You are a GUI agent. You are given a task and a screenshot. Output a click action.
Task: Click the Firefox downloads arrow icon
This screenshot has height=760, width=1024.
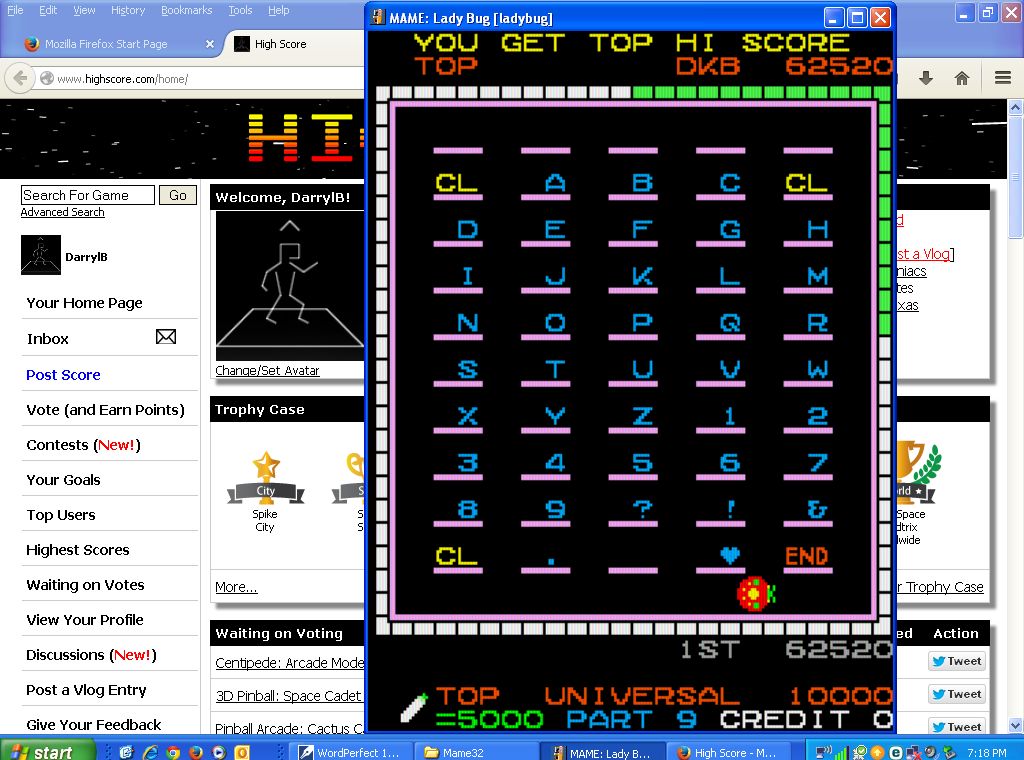(926, 78)
